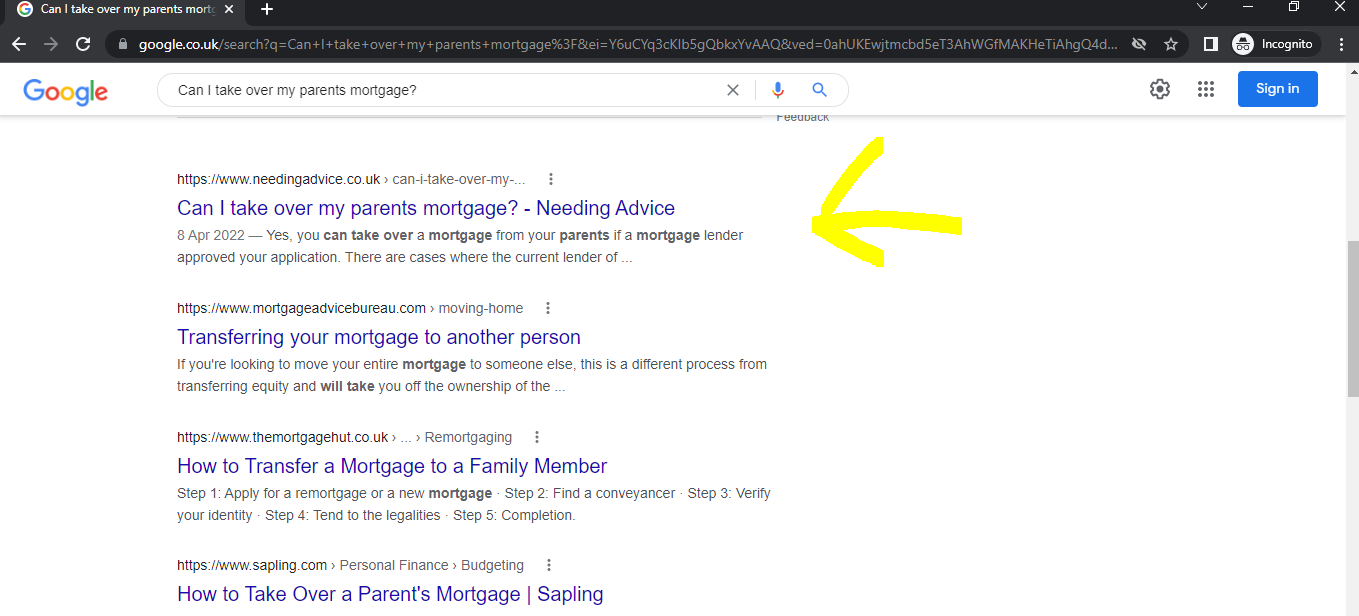This screenshot has height=616, width=1359.
Task: Click inside the Google search box
Action: pos(440,90)
